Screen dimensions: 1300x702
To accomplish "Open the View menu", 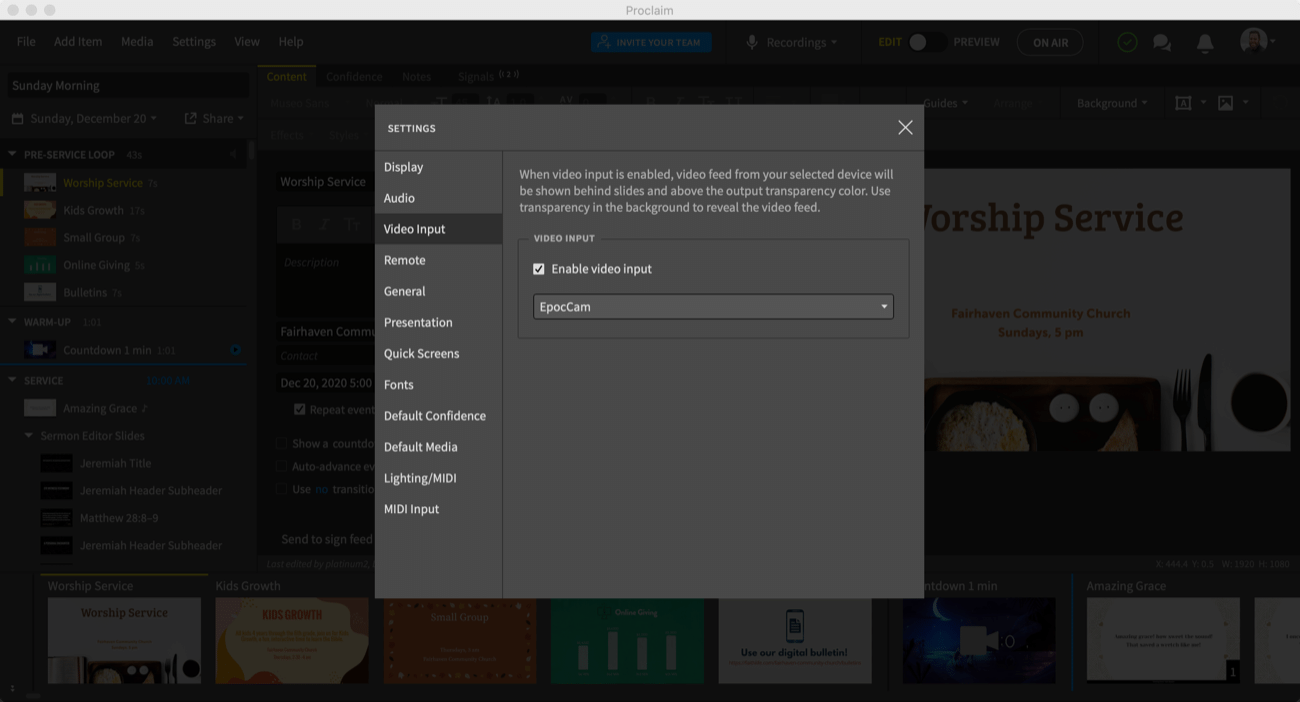I will pyautogui.click(x=247, y=41).
